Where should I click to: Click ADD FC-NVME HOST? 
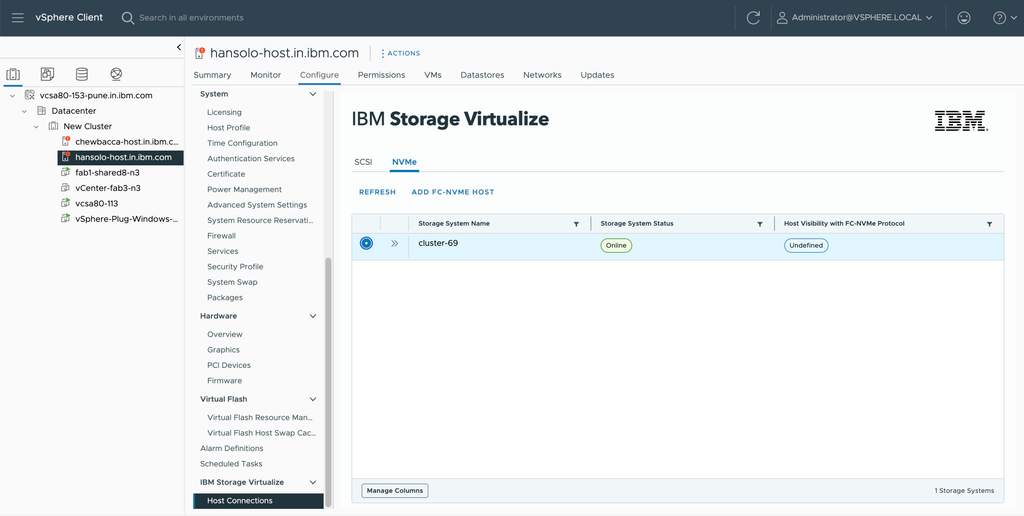[453, 192]
